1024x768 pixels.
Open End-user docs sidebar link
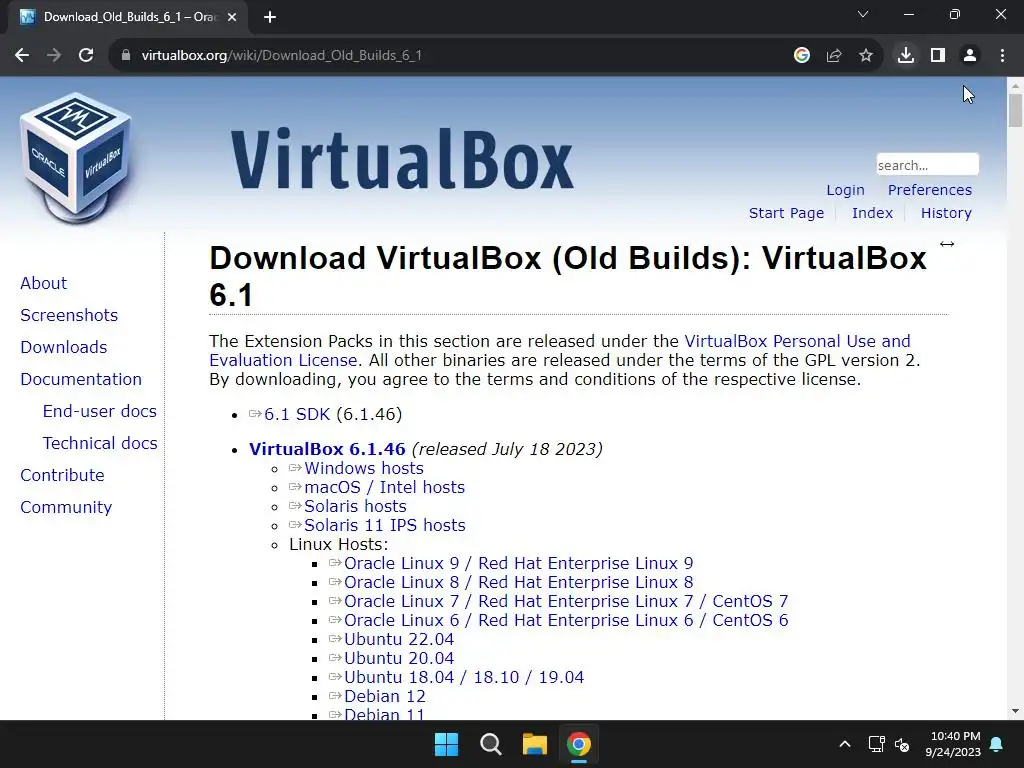point(99,411)
